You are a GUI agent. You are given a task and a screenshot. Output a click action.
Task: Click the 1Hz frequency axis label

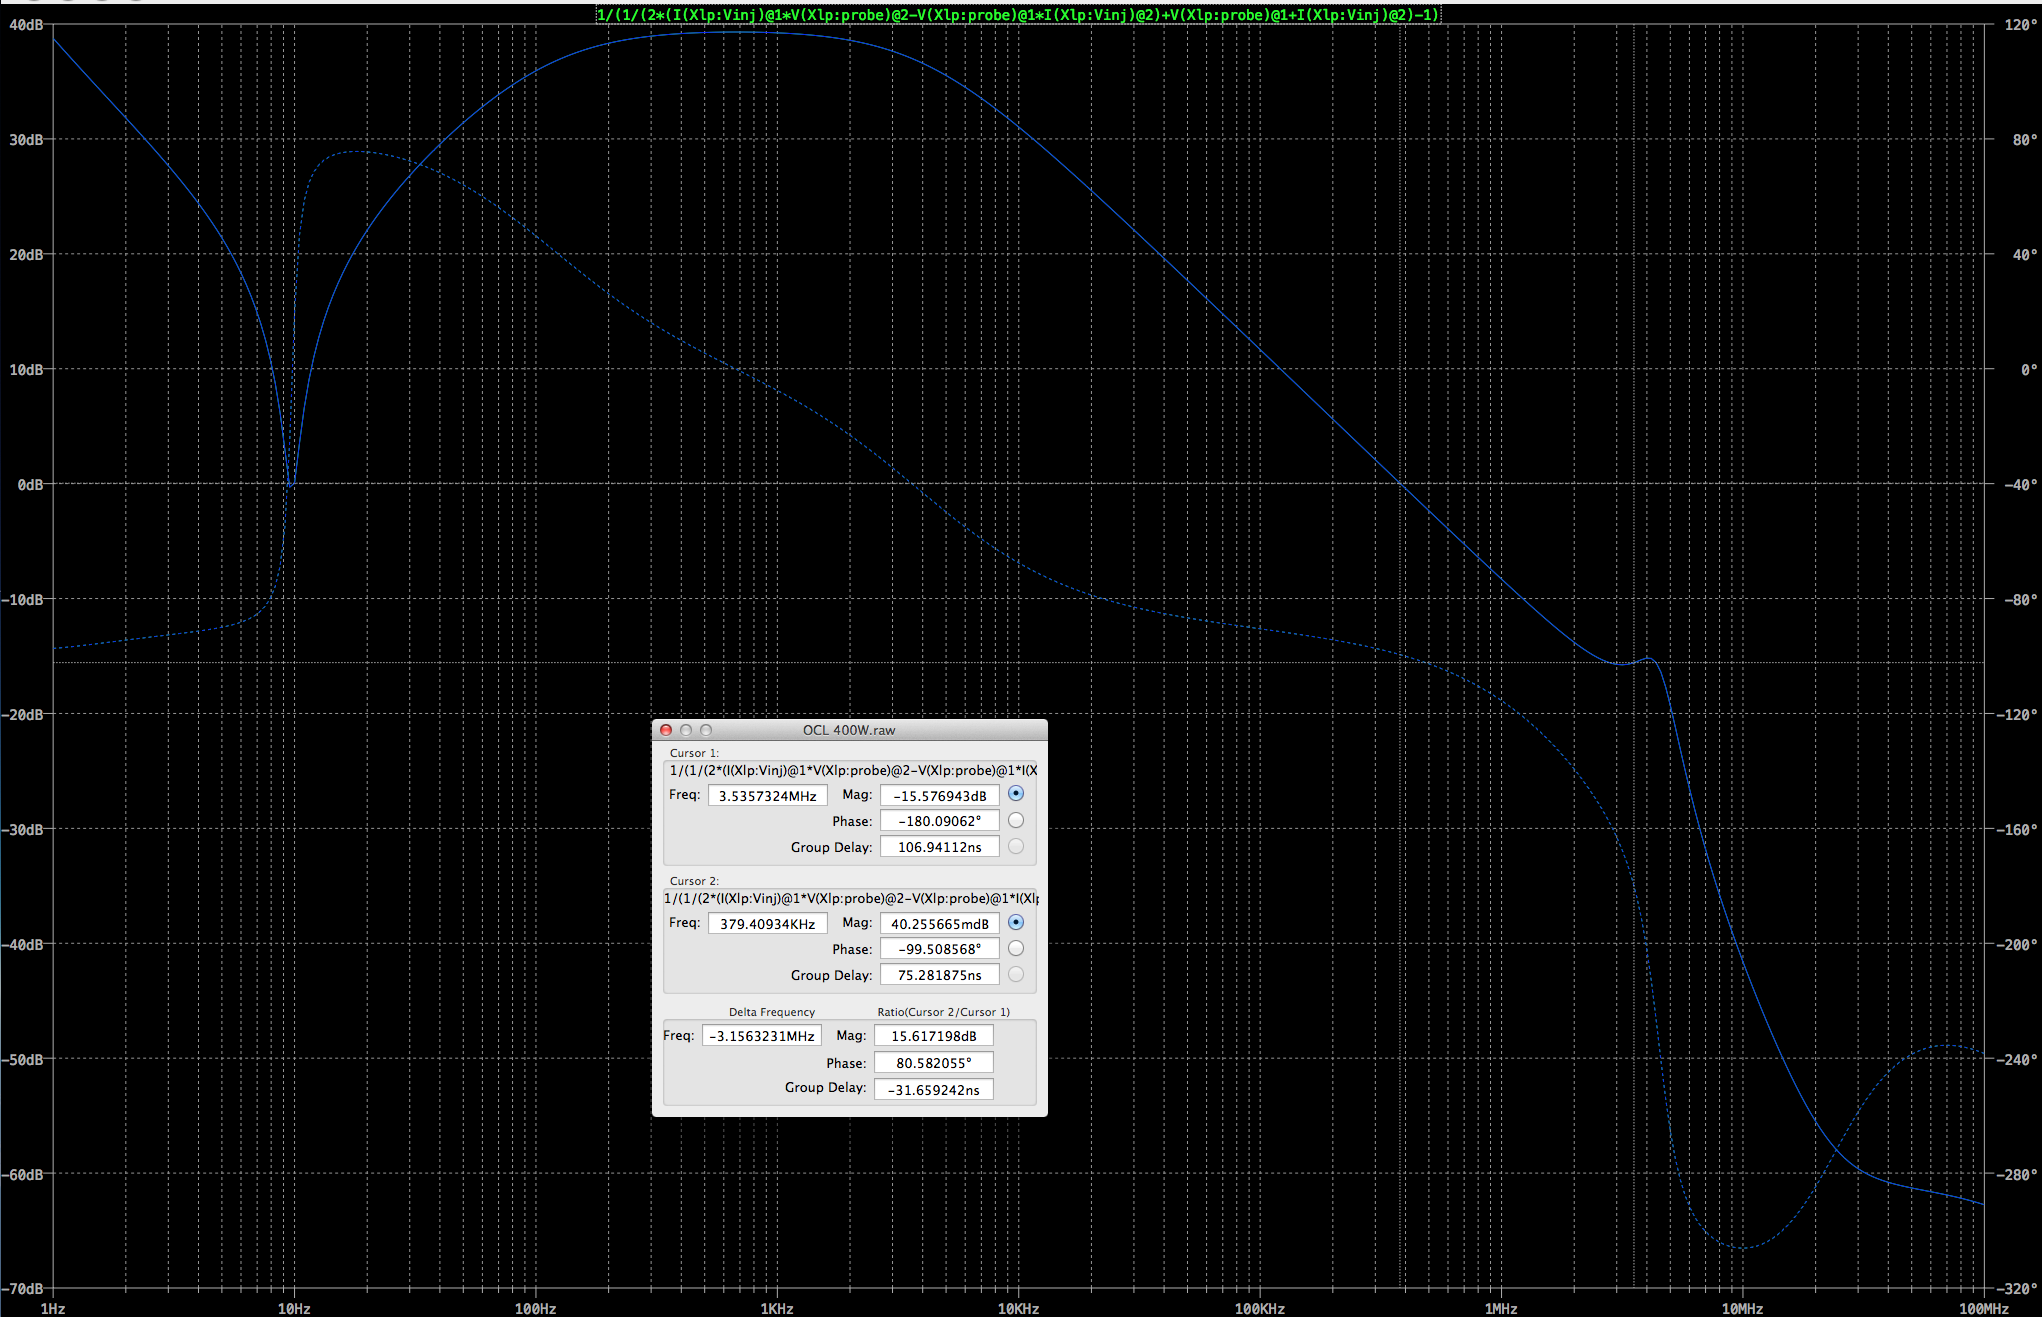(x=53, y=1308)
